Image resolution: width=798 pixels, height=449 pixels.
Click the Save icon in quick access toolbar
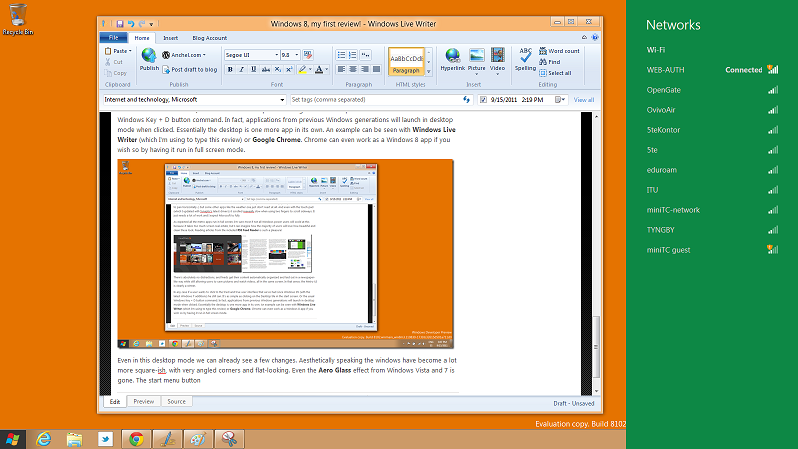(x=120, y=24)
